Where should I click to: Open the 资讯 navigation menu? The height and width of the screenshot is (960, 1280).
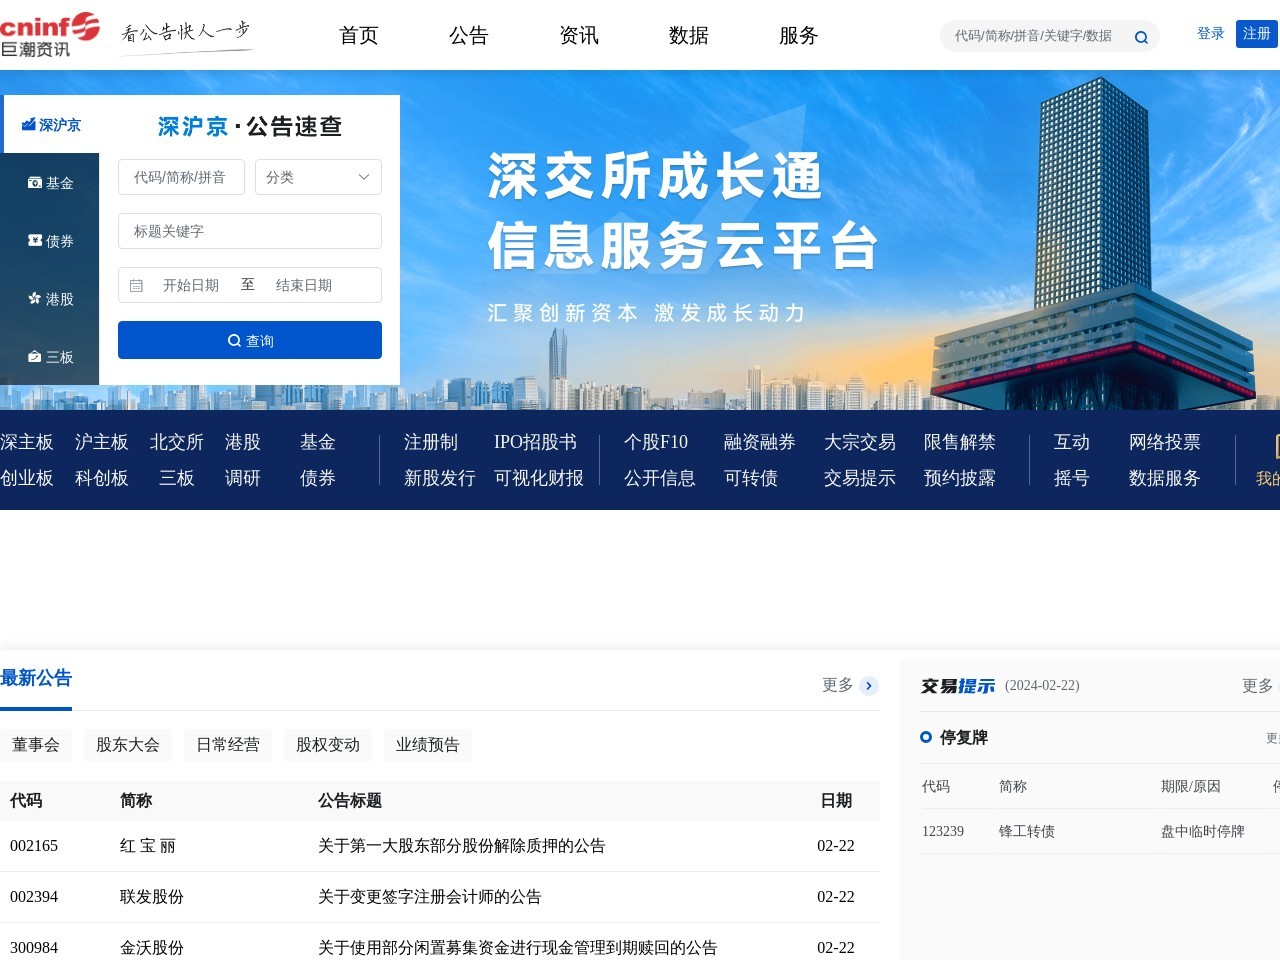[578, 36]
